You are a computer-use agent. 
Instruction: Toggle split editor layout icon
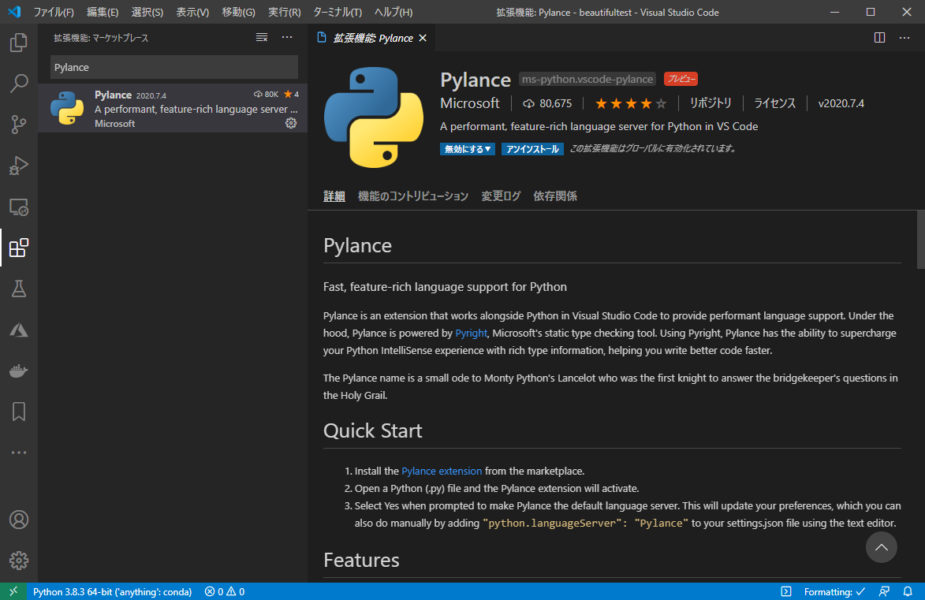(879, 38)
